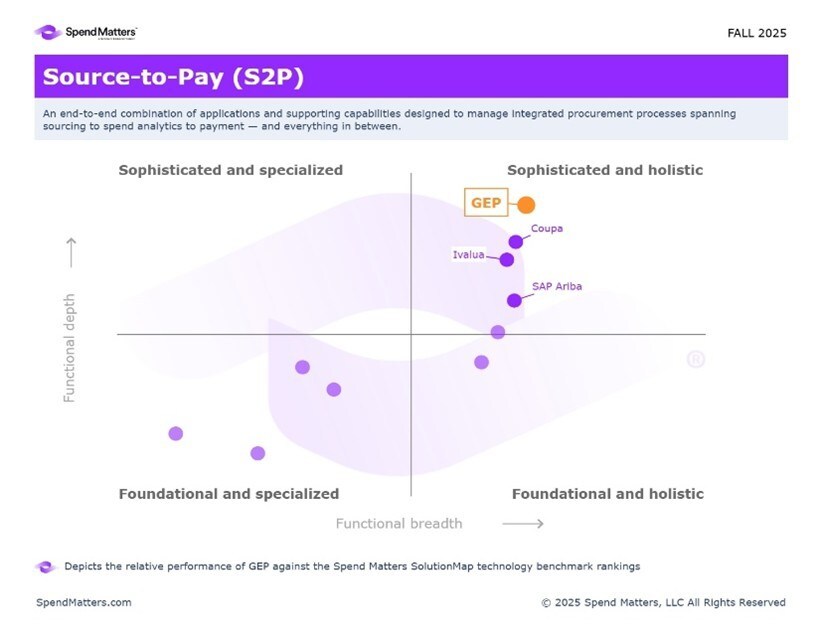The image size is (822, 642).
Task: Click the Coupa vendor label
Action: coord(547,229)
